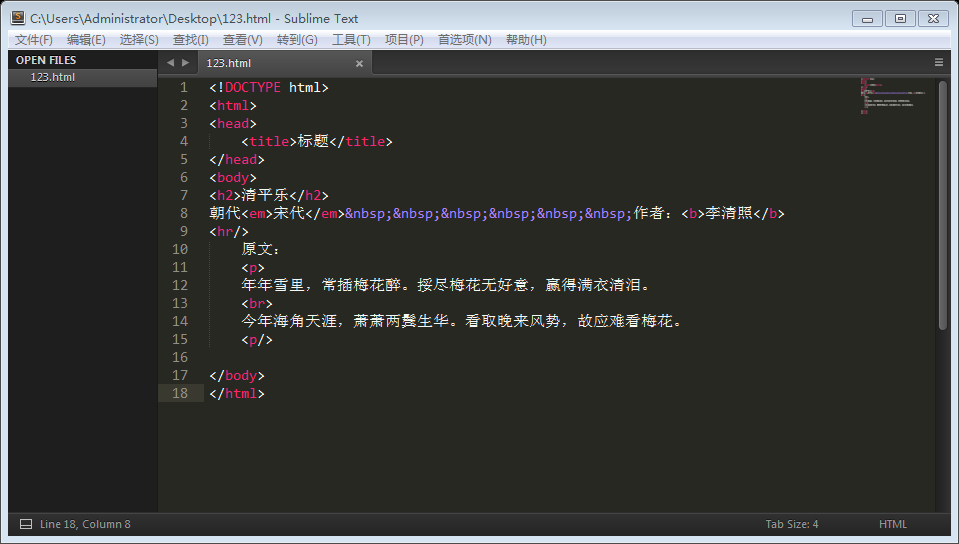Image resolution: width=959 pixels, height=544 pixels.
Task: Open the HTML syntax selector
Action: click(892, 524)
